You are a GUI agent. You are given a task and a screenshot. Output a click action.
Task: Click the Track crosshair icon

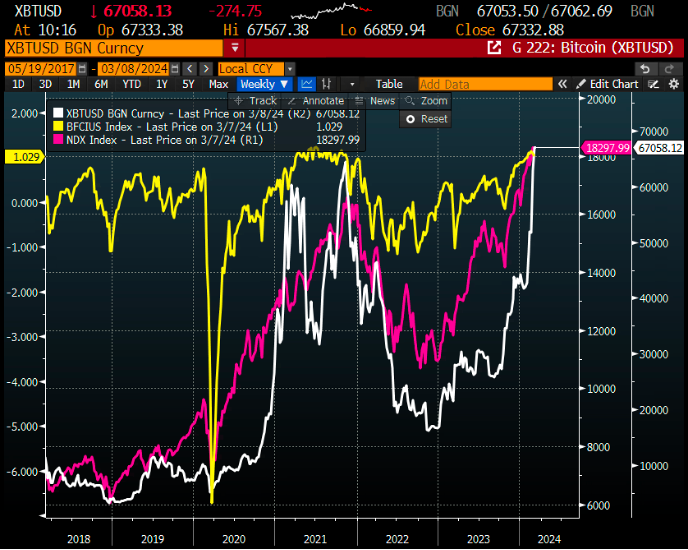(238, 101)
